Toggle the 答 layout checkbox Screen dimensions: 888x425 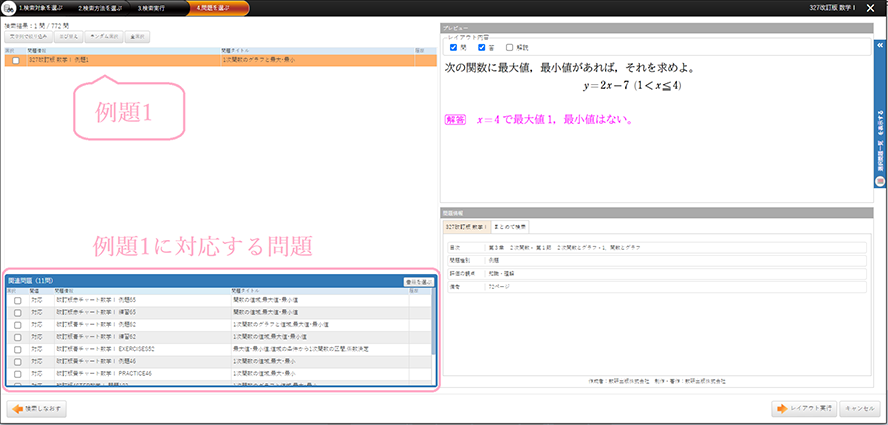[x=482, y=47]
